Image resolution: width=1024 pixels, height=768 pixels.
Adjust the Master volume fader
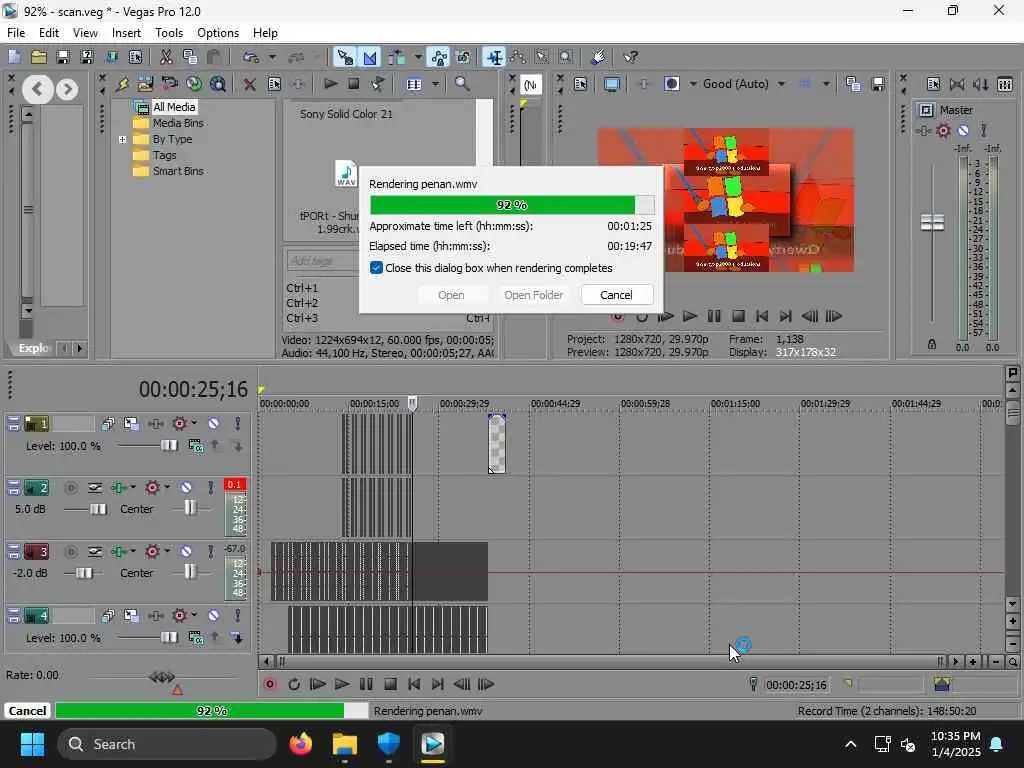[932, 223]
